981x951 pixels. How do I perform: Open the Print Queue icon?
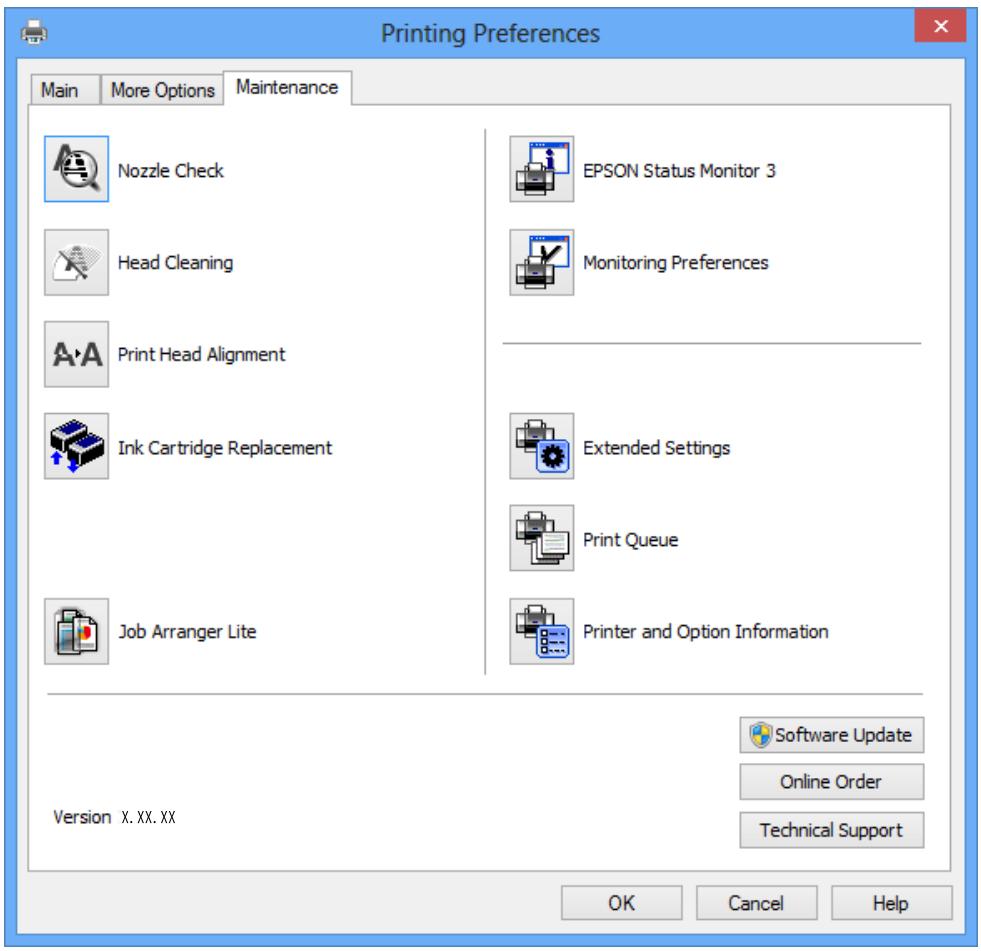point(541,538)
